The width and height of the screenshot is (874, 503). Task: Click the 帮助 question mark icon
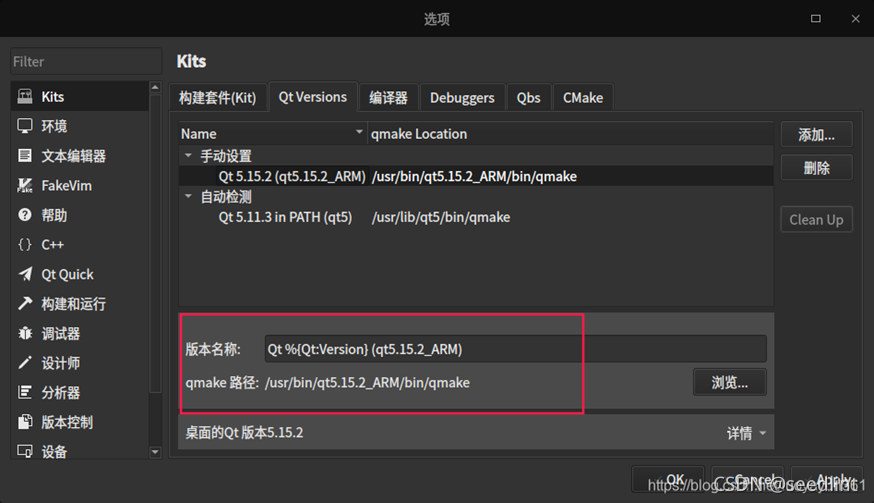pos(25,215)
